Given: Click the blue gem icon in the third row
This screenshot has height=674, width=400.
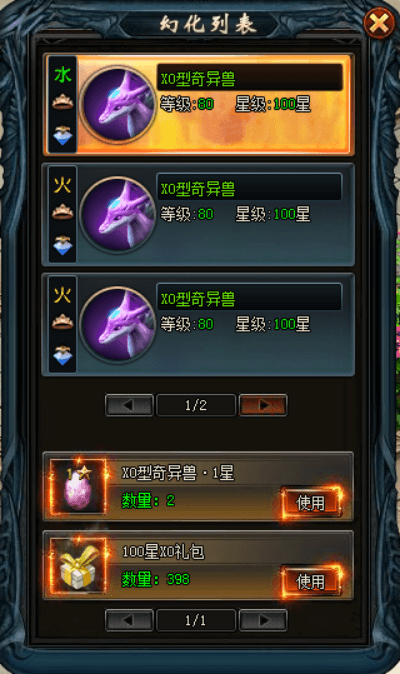Looking at the screenshot, I should click(x=63, y=355).
